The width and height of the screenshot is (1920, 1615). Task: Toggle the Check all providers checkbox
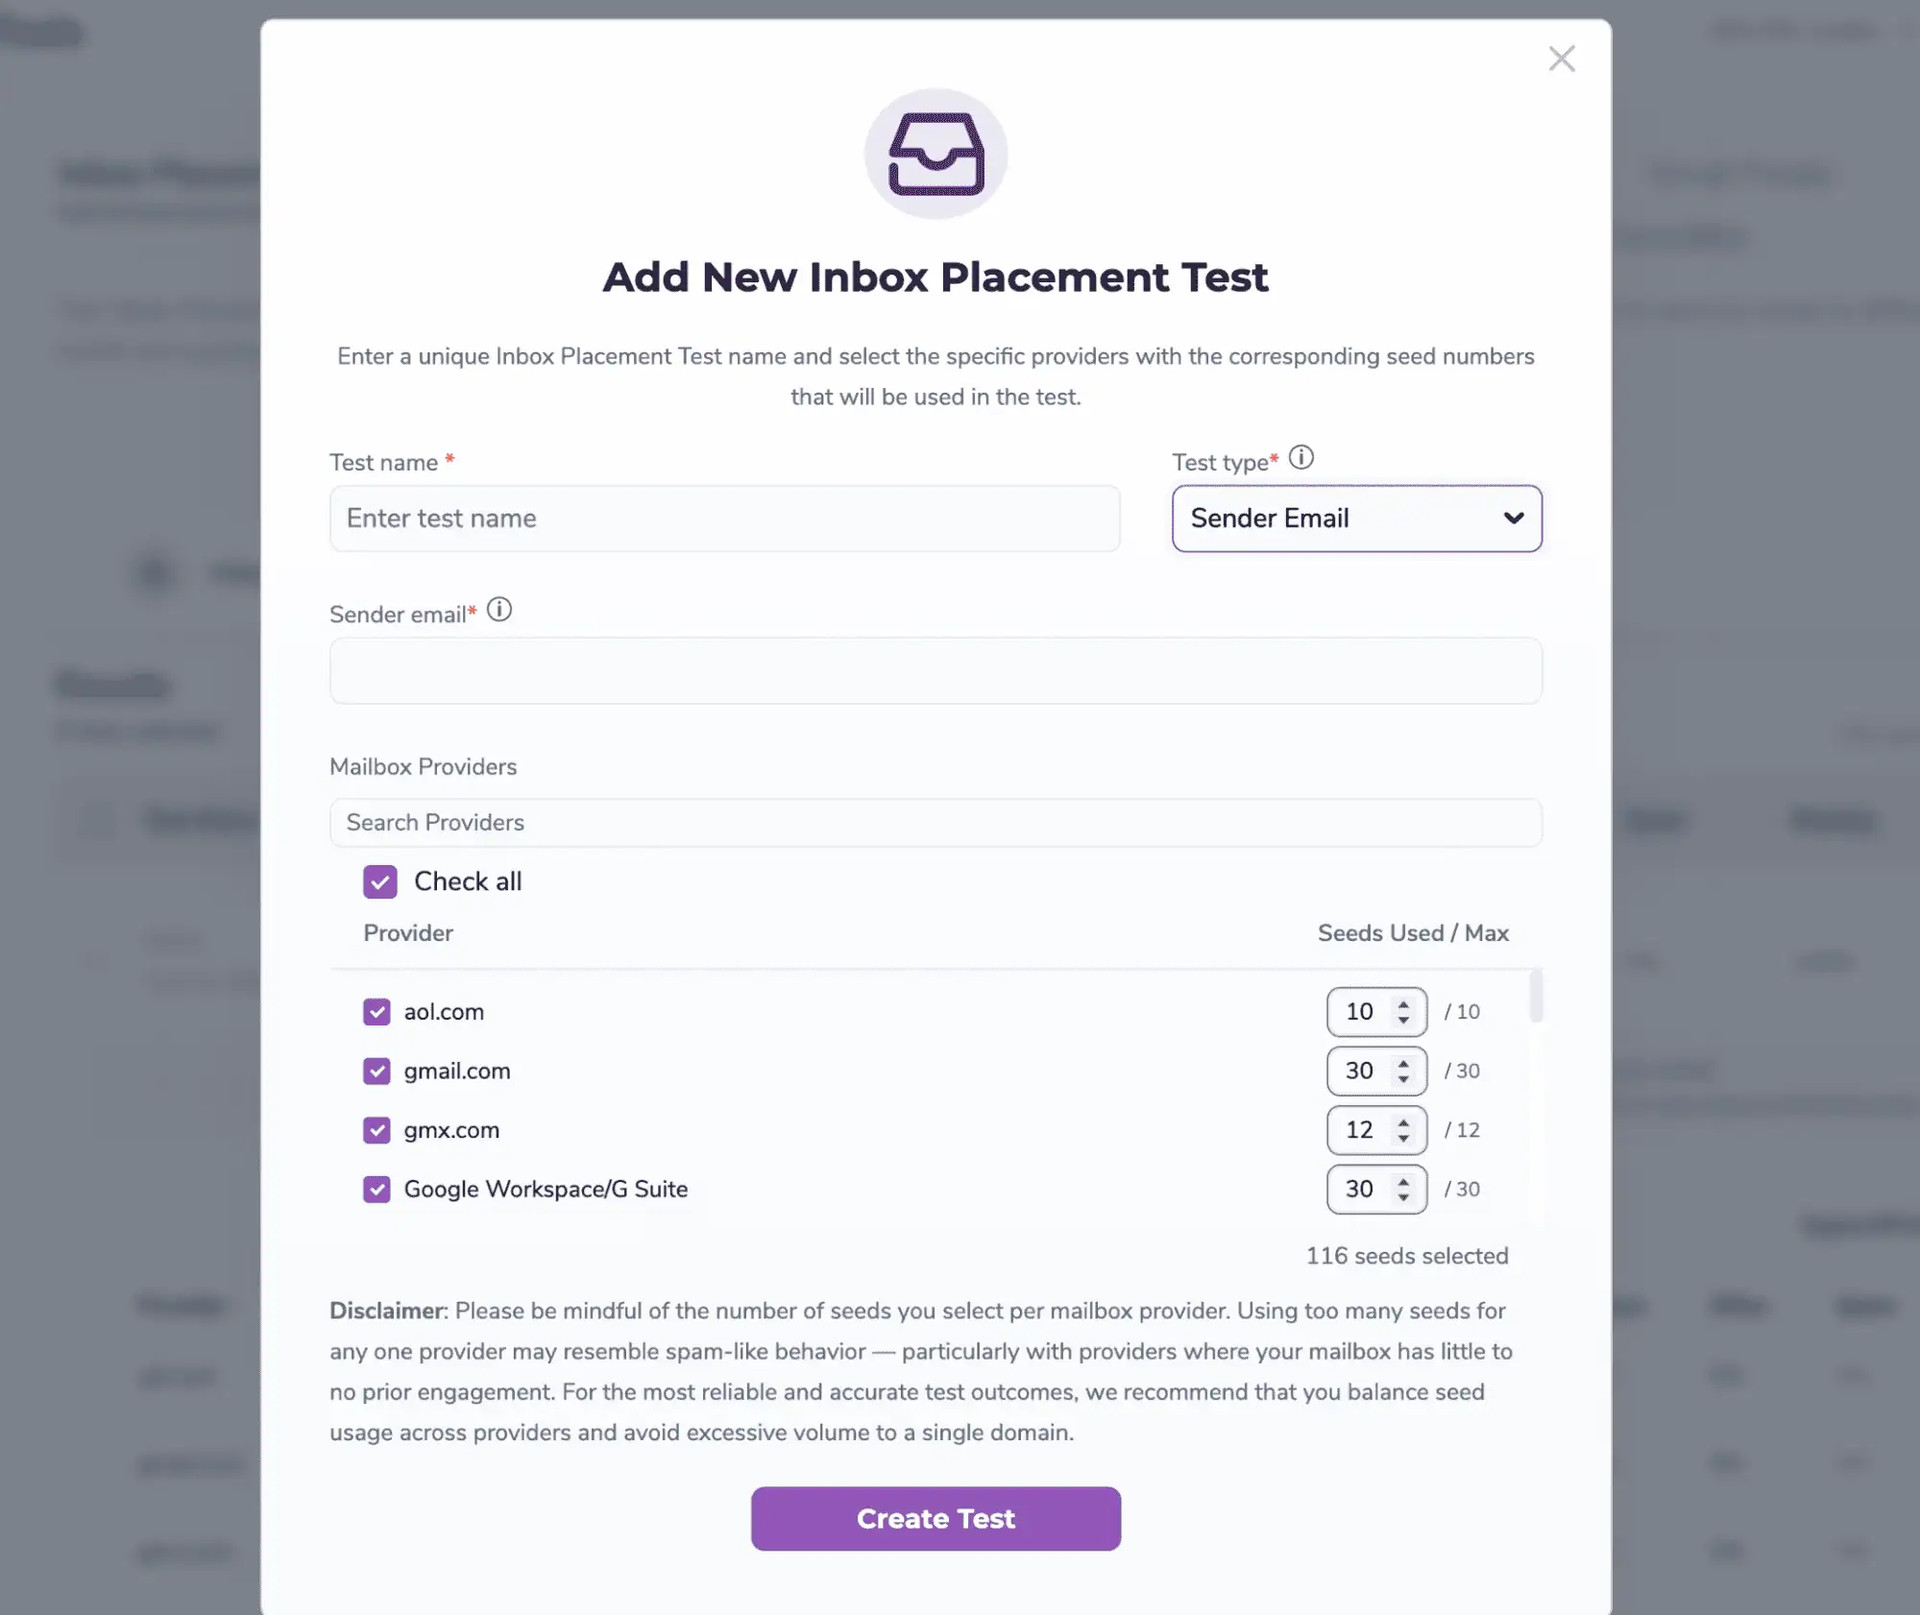pos(380,881)
